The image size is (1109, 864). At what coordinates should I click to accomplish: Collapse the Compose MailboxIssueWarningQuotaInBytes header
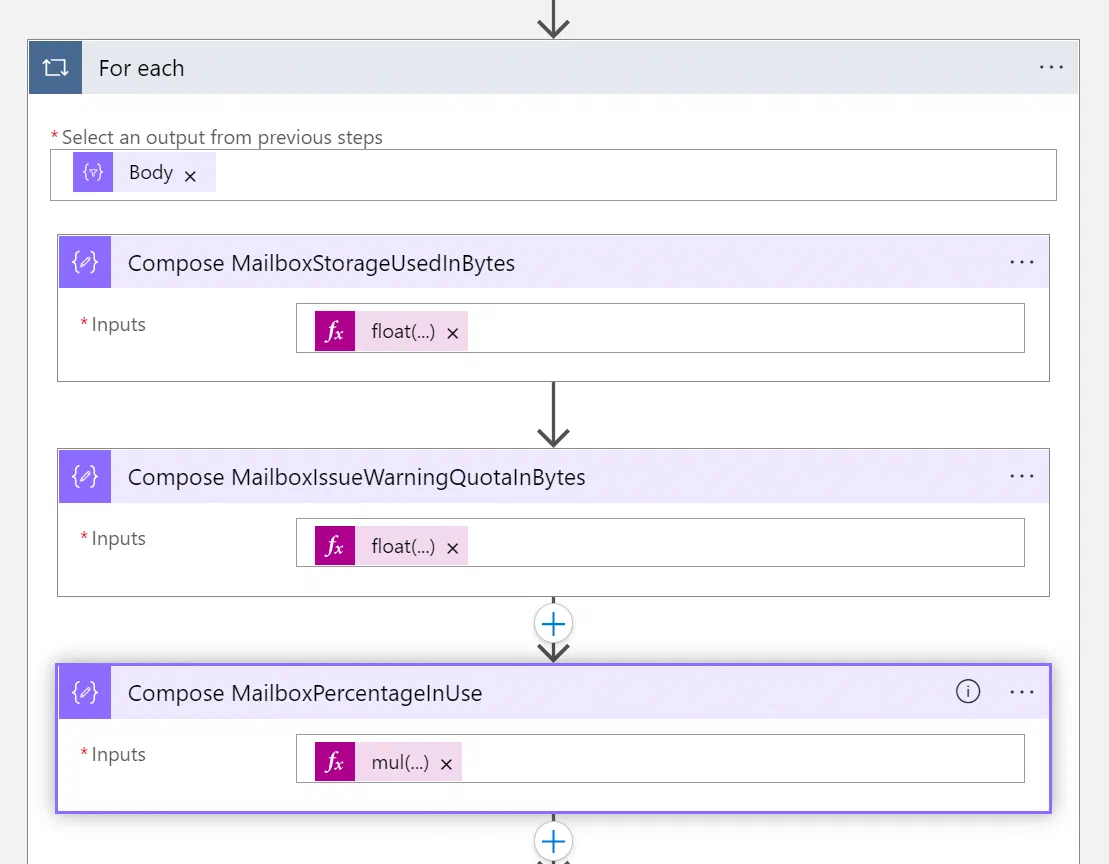[x=554, y=477]
